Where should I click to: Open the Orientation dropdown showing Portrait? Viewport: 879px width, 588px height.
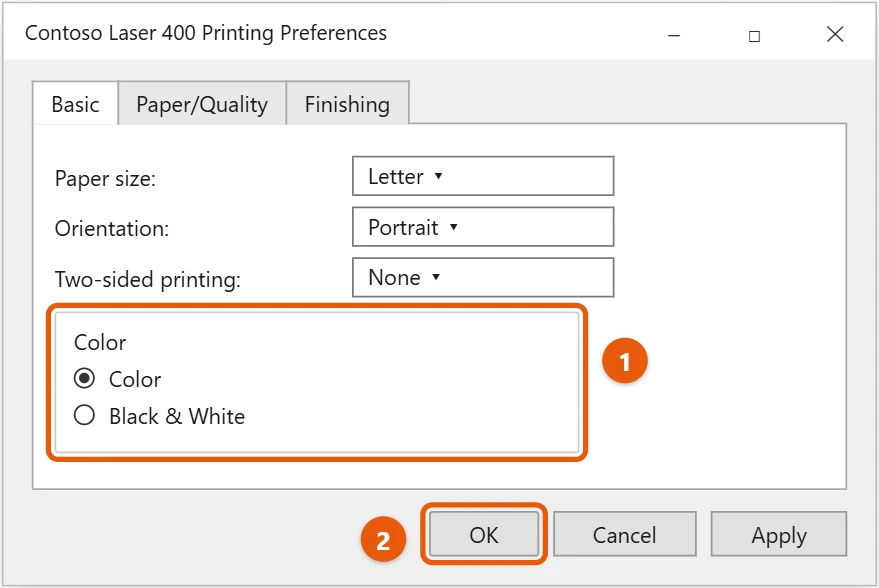(x=483, y=226)
